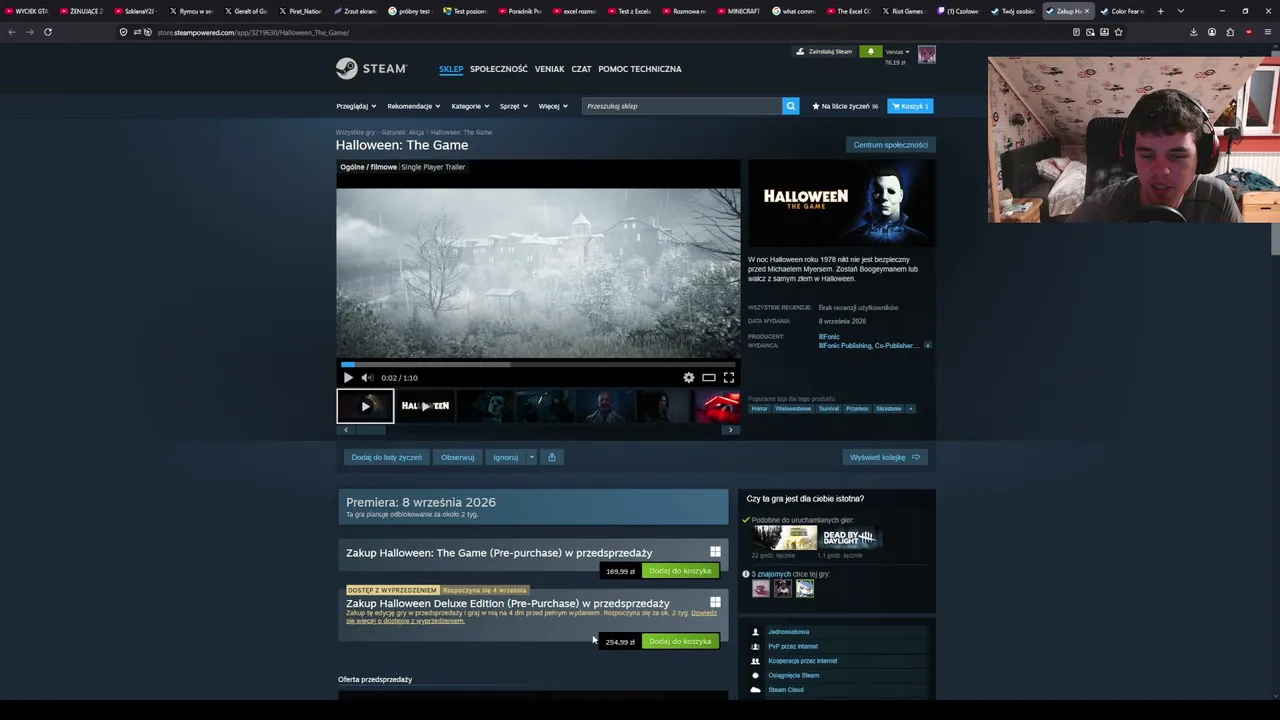The width and height of the screenshot is (1280, 720).
Task: Open a new browser tab
Action: pos(1160,11)
